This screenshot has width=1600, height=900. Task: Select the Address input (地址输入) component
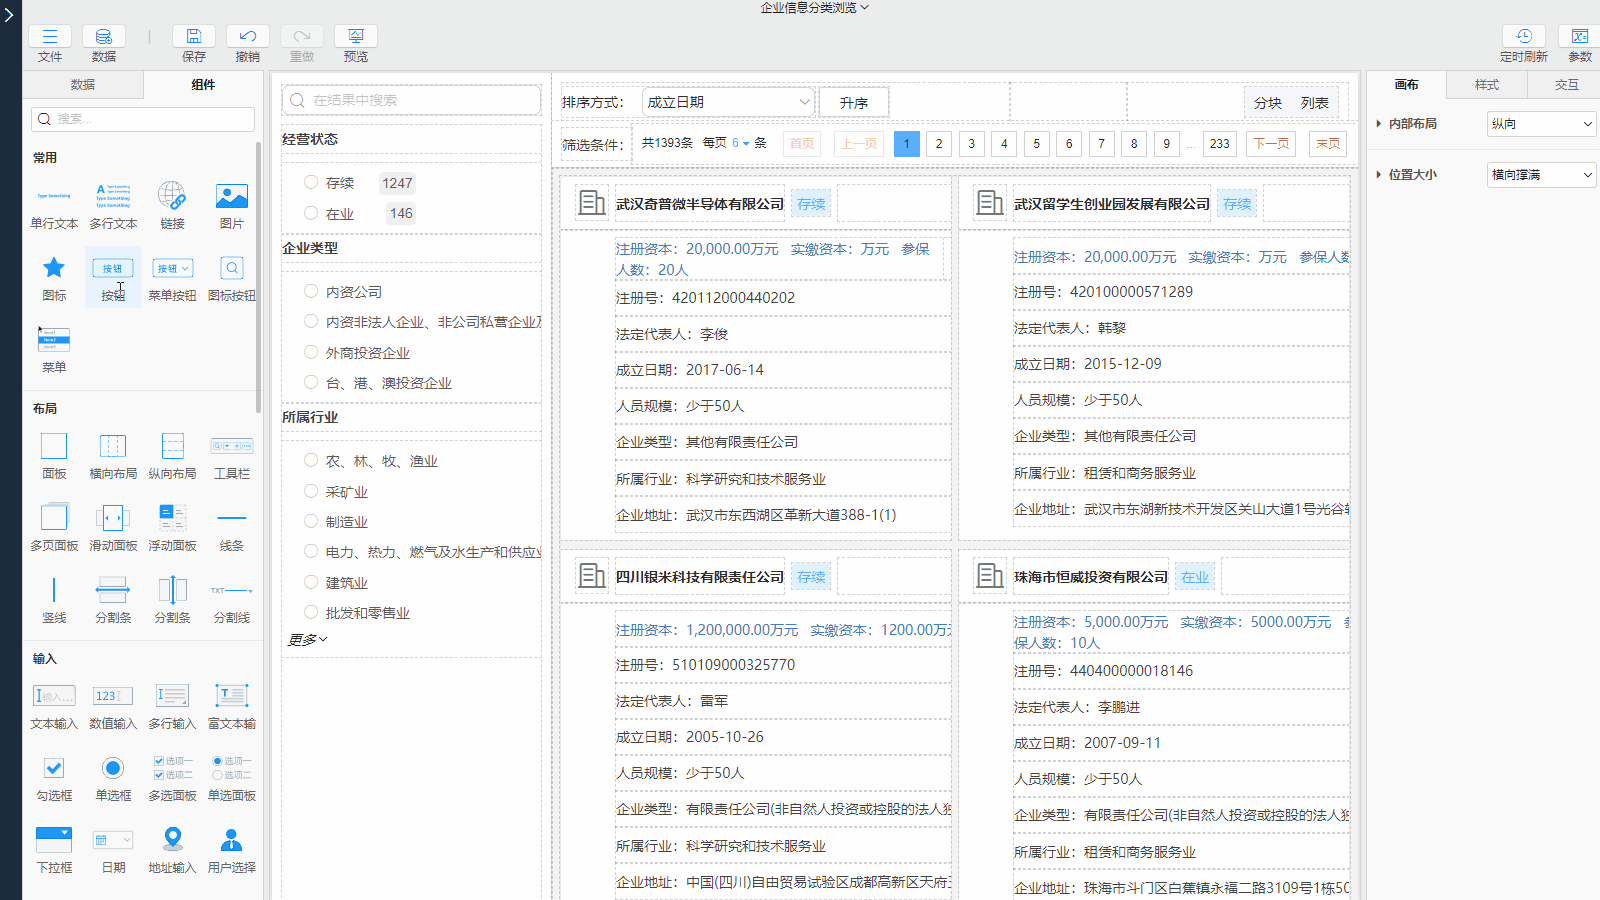pos(172,840)
